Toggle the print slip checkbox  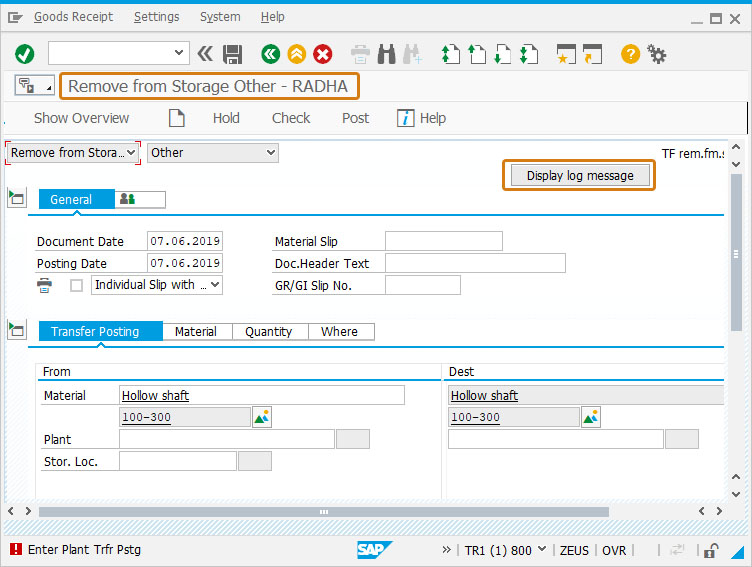[76, 285]
